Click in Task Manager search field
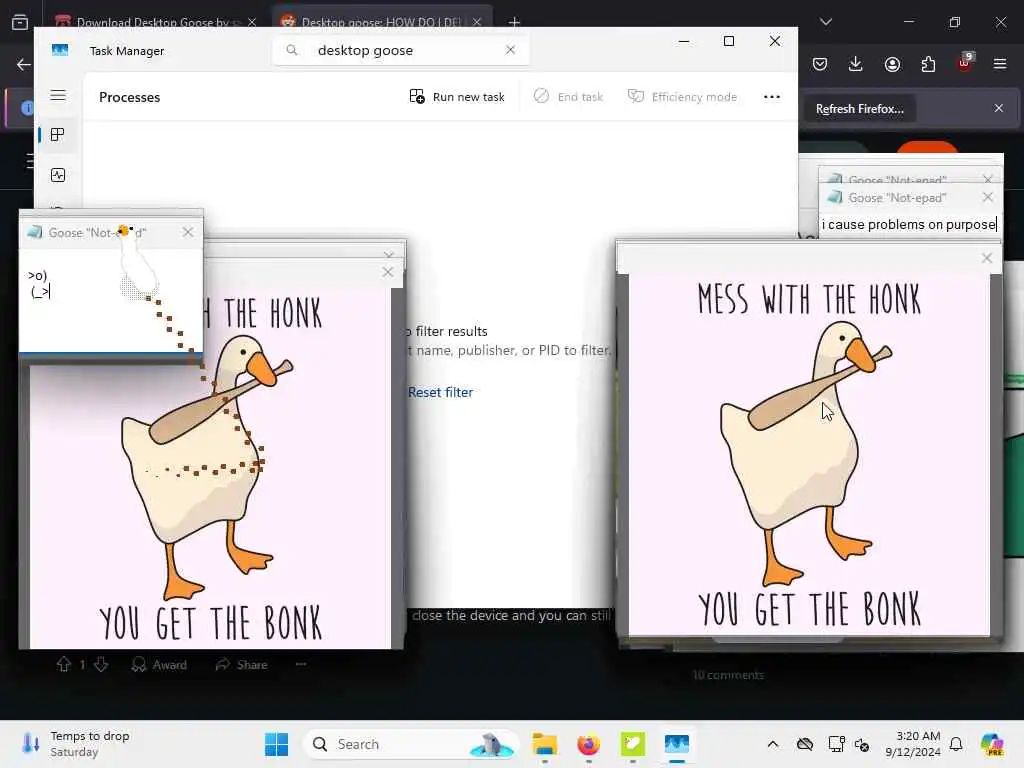This screenshot has width=1024, height=768. (x=400, y=50)
